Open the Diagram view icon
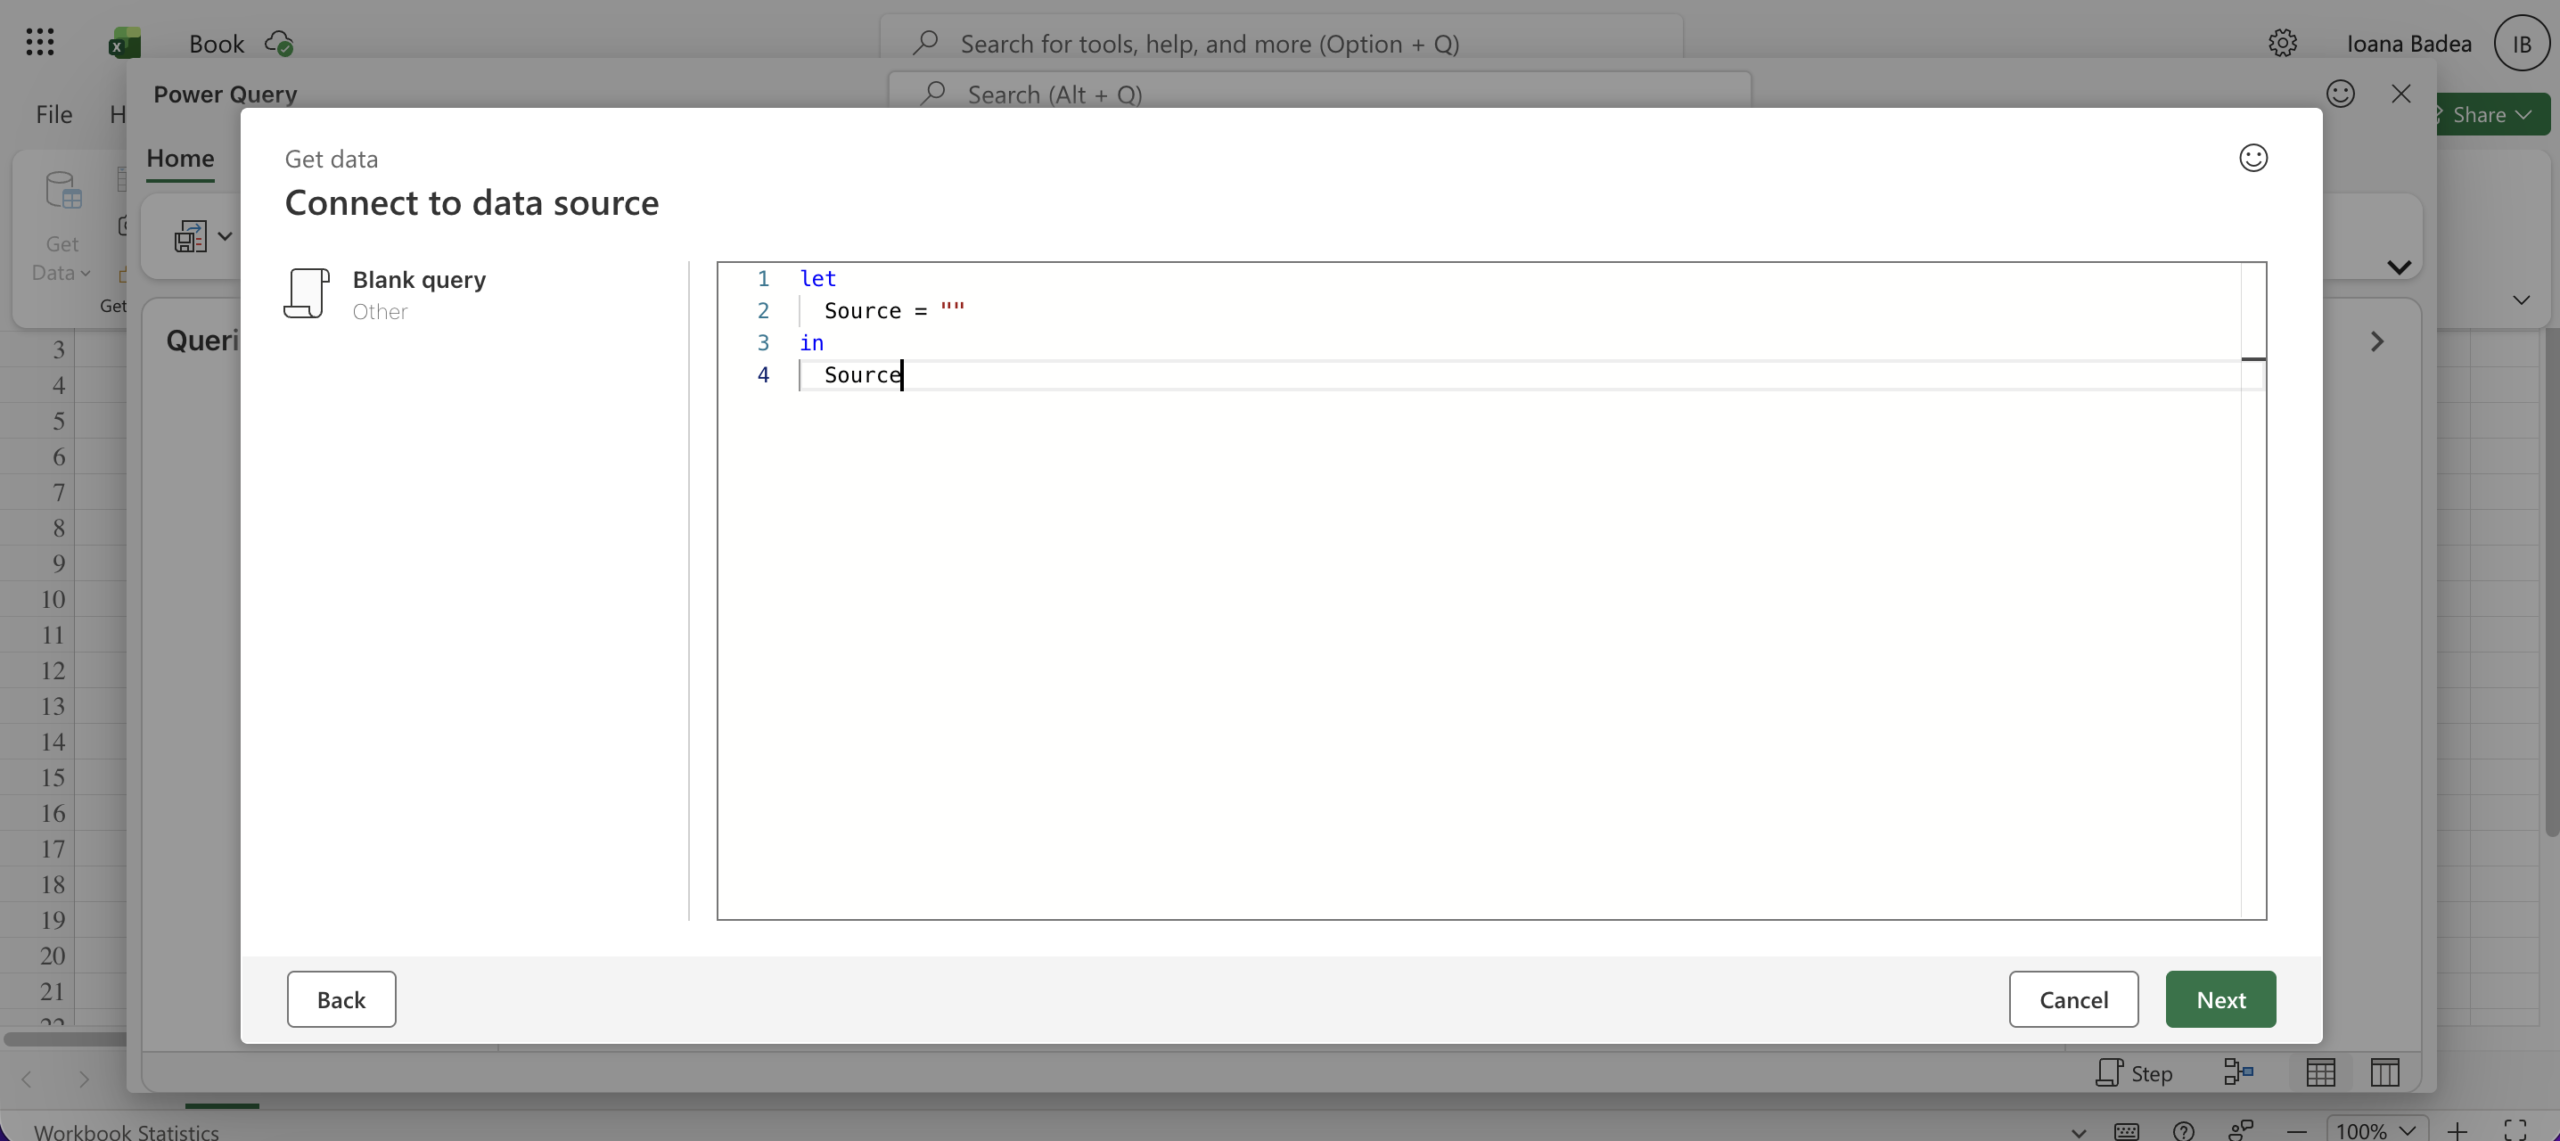This screenshot has width=2560, height=1141. [2238, 1072]
